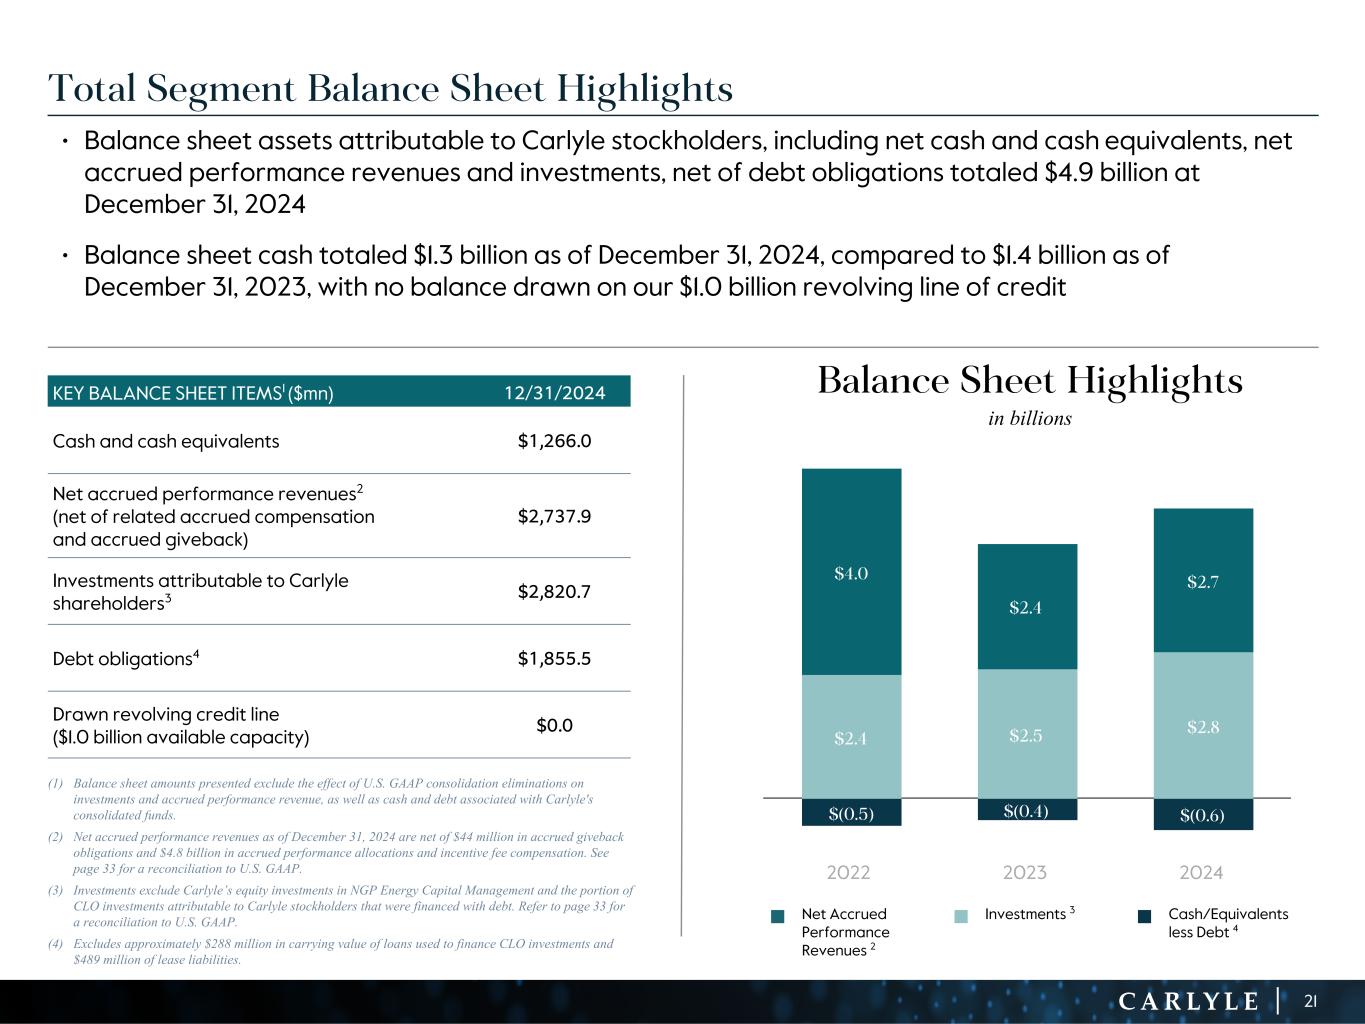Click the Net Accrued Performance Revenues legend square

pos(778,915)
